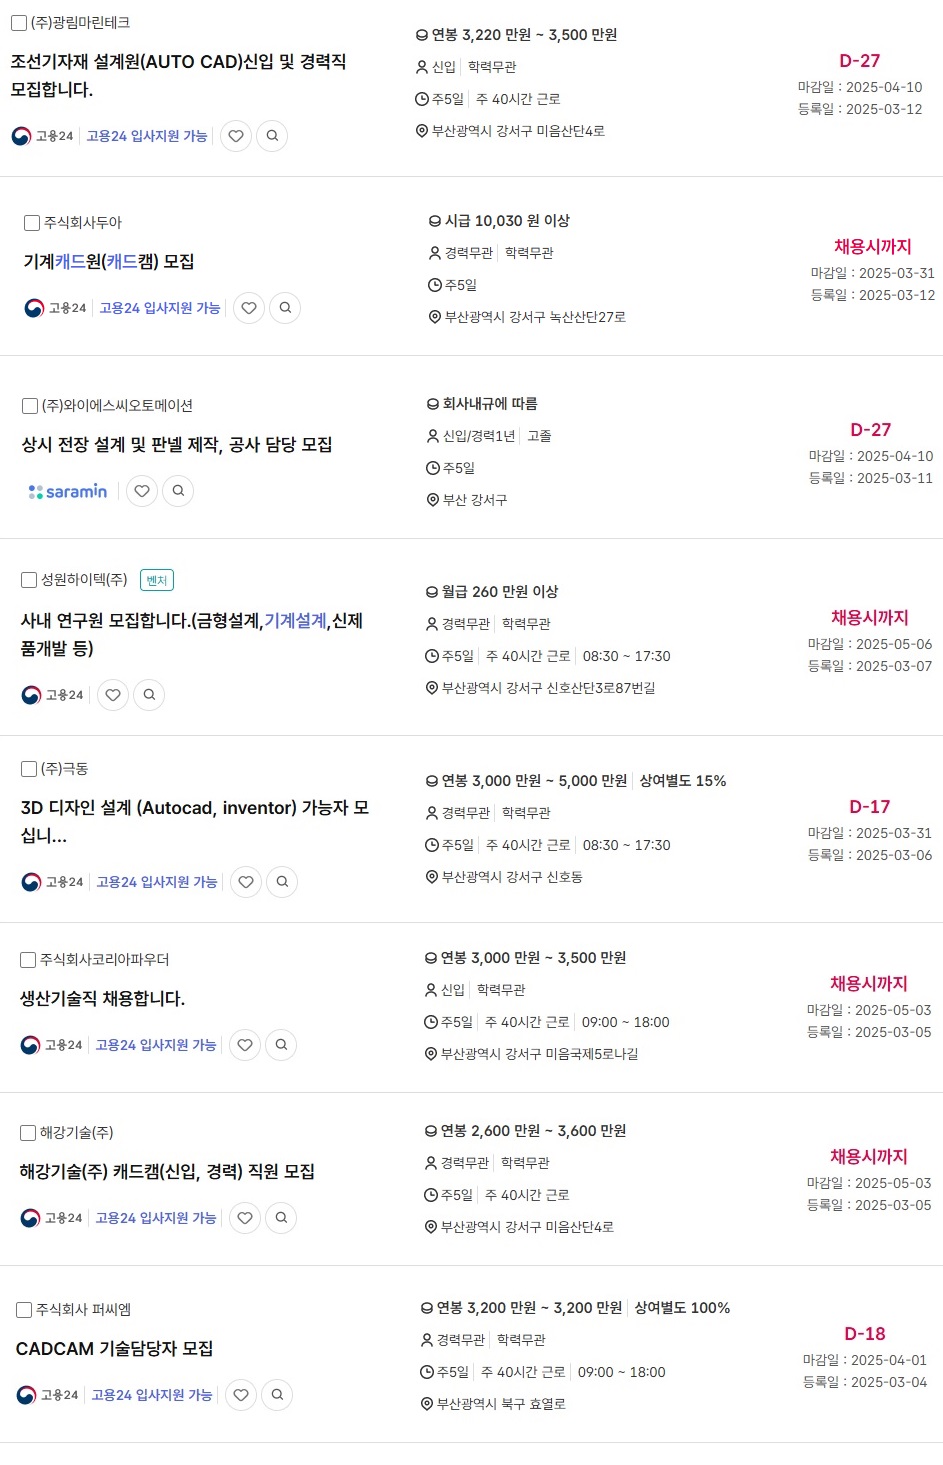Check the (주)광림마린테크 checkbox
The image size is (943, 1465).
19,23
